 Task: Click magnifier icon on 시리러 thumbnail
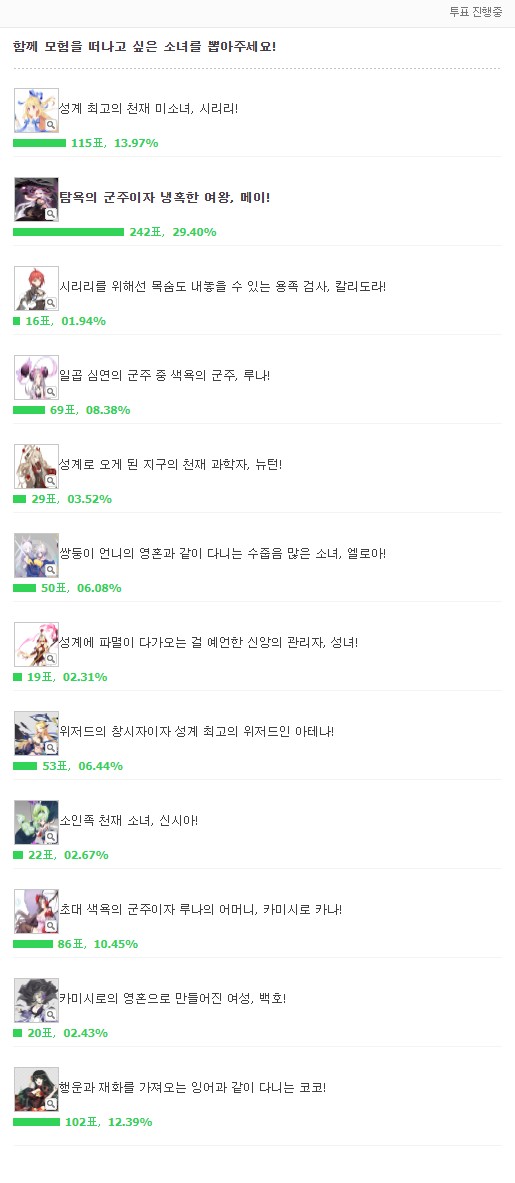pyautogui.click(x=51, y=125)
